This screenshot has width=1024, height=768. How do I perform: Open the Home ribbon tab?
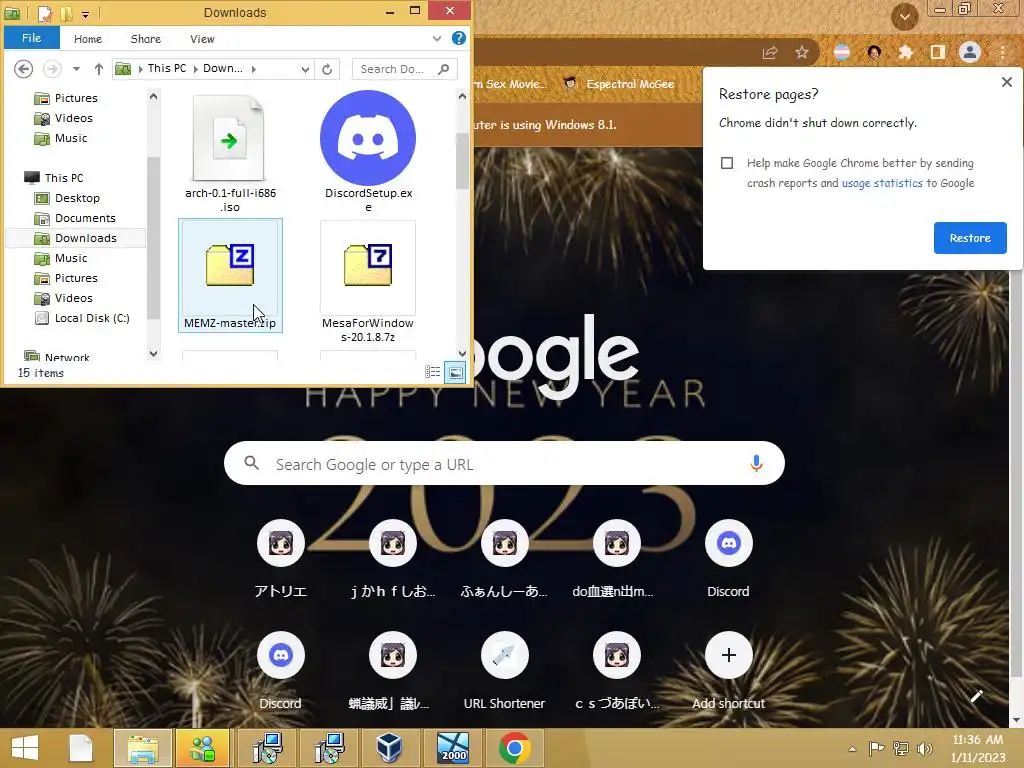(x=88, y=39)
